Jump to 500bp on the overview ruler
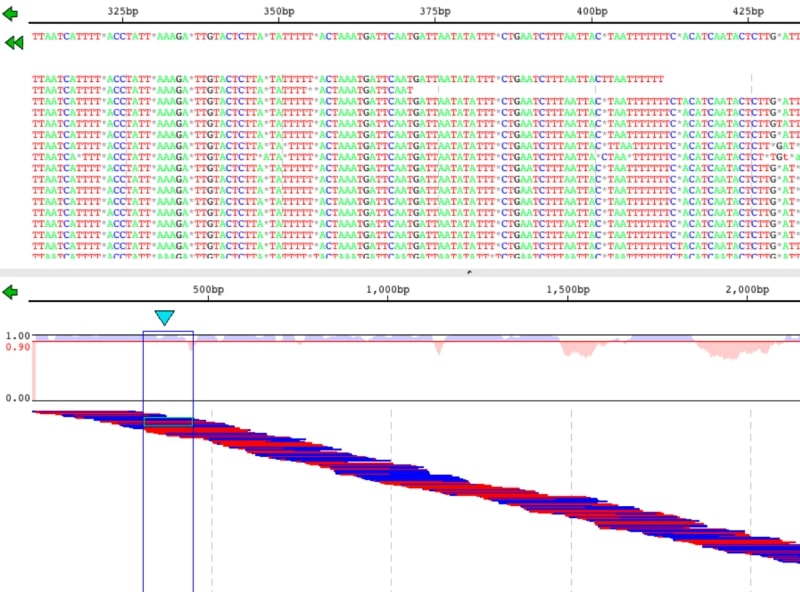Viewport: 800px width, 592px height. coord(209,288)
